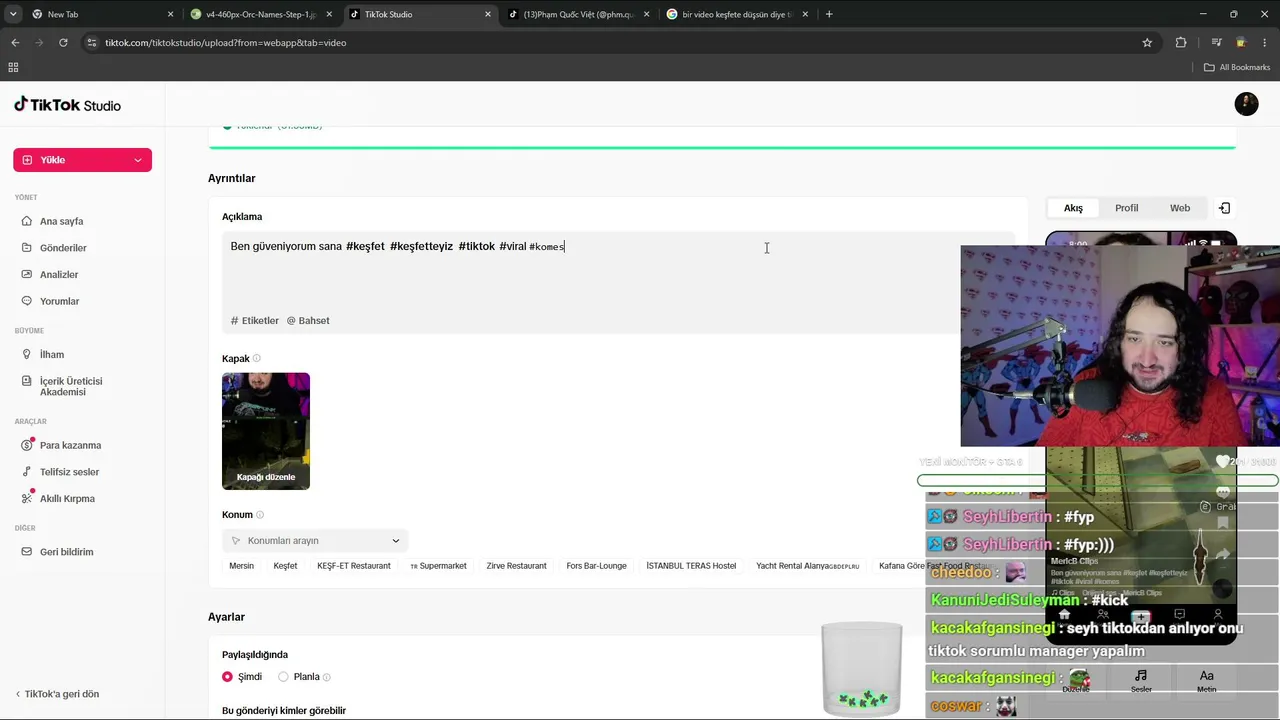Switch to the Akış preview tab

pyautogui.click(x=1073, y=208)
